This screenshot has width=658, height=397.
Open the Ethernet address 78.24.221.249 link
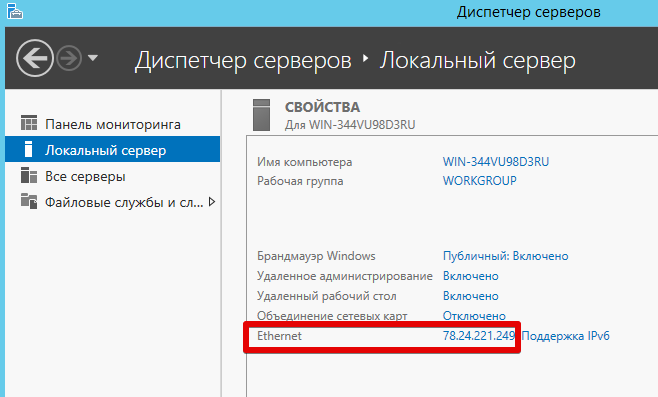[479, 336]
